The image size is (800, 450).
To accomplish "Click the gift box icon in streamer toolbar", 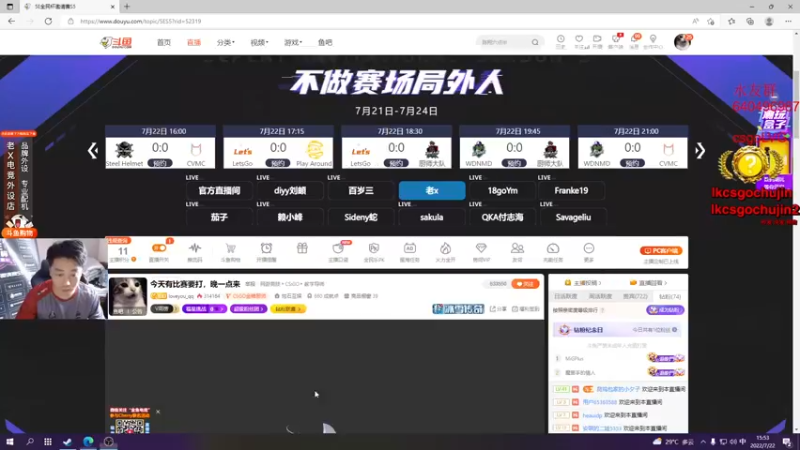I will coord(302,248).
